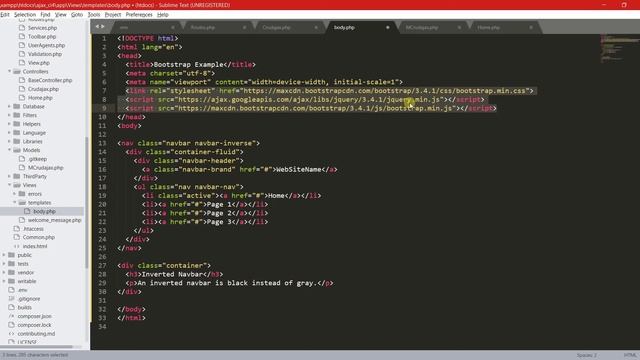Expand the Database folder
640x360 pixels.
coord(9,107)
